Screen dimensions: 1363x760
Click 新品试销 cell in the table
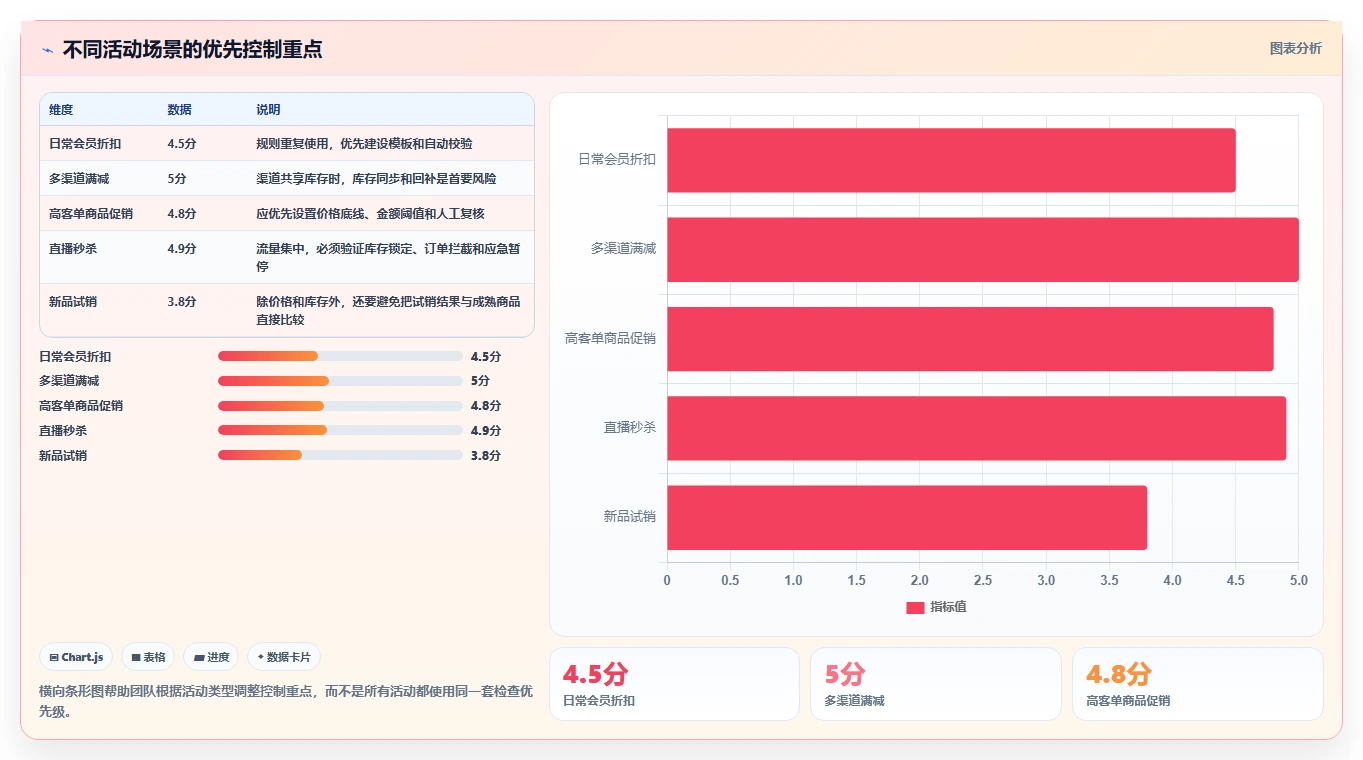tap(73, 302)
